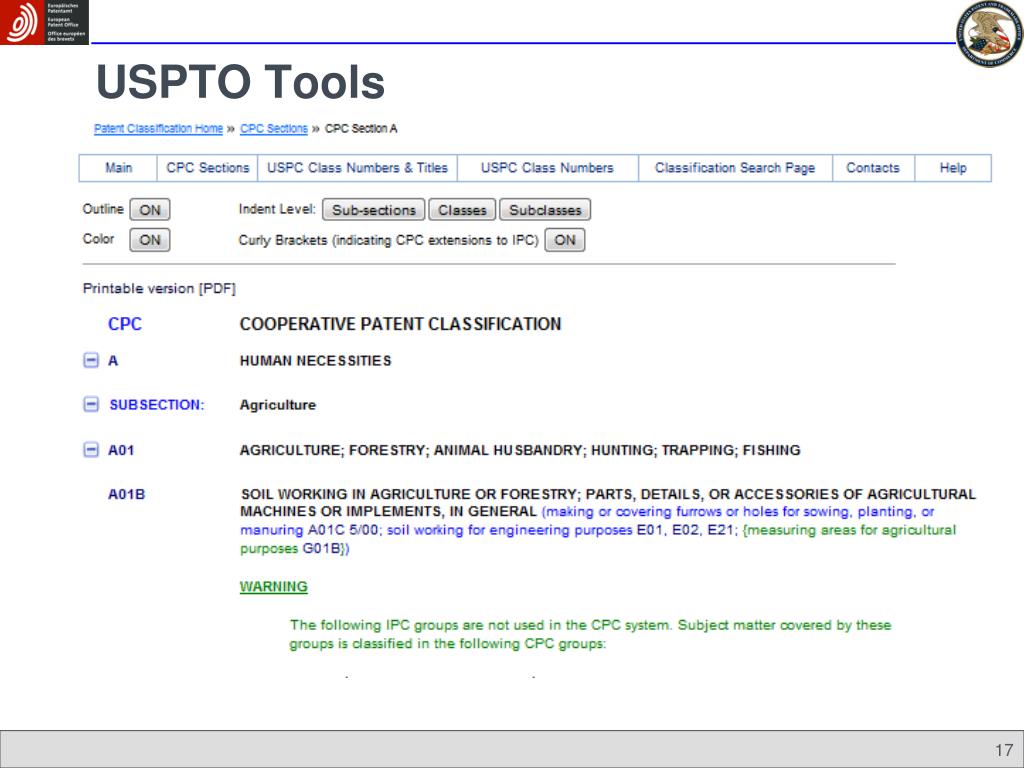Click slide page number 17
This screenshot has height=768, width=1024.
coord(1004,750)
